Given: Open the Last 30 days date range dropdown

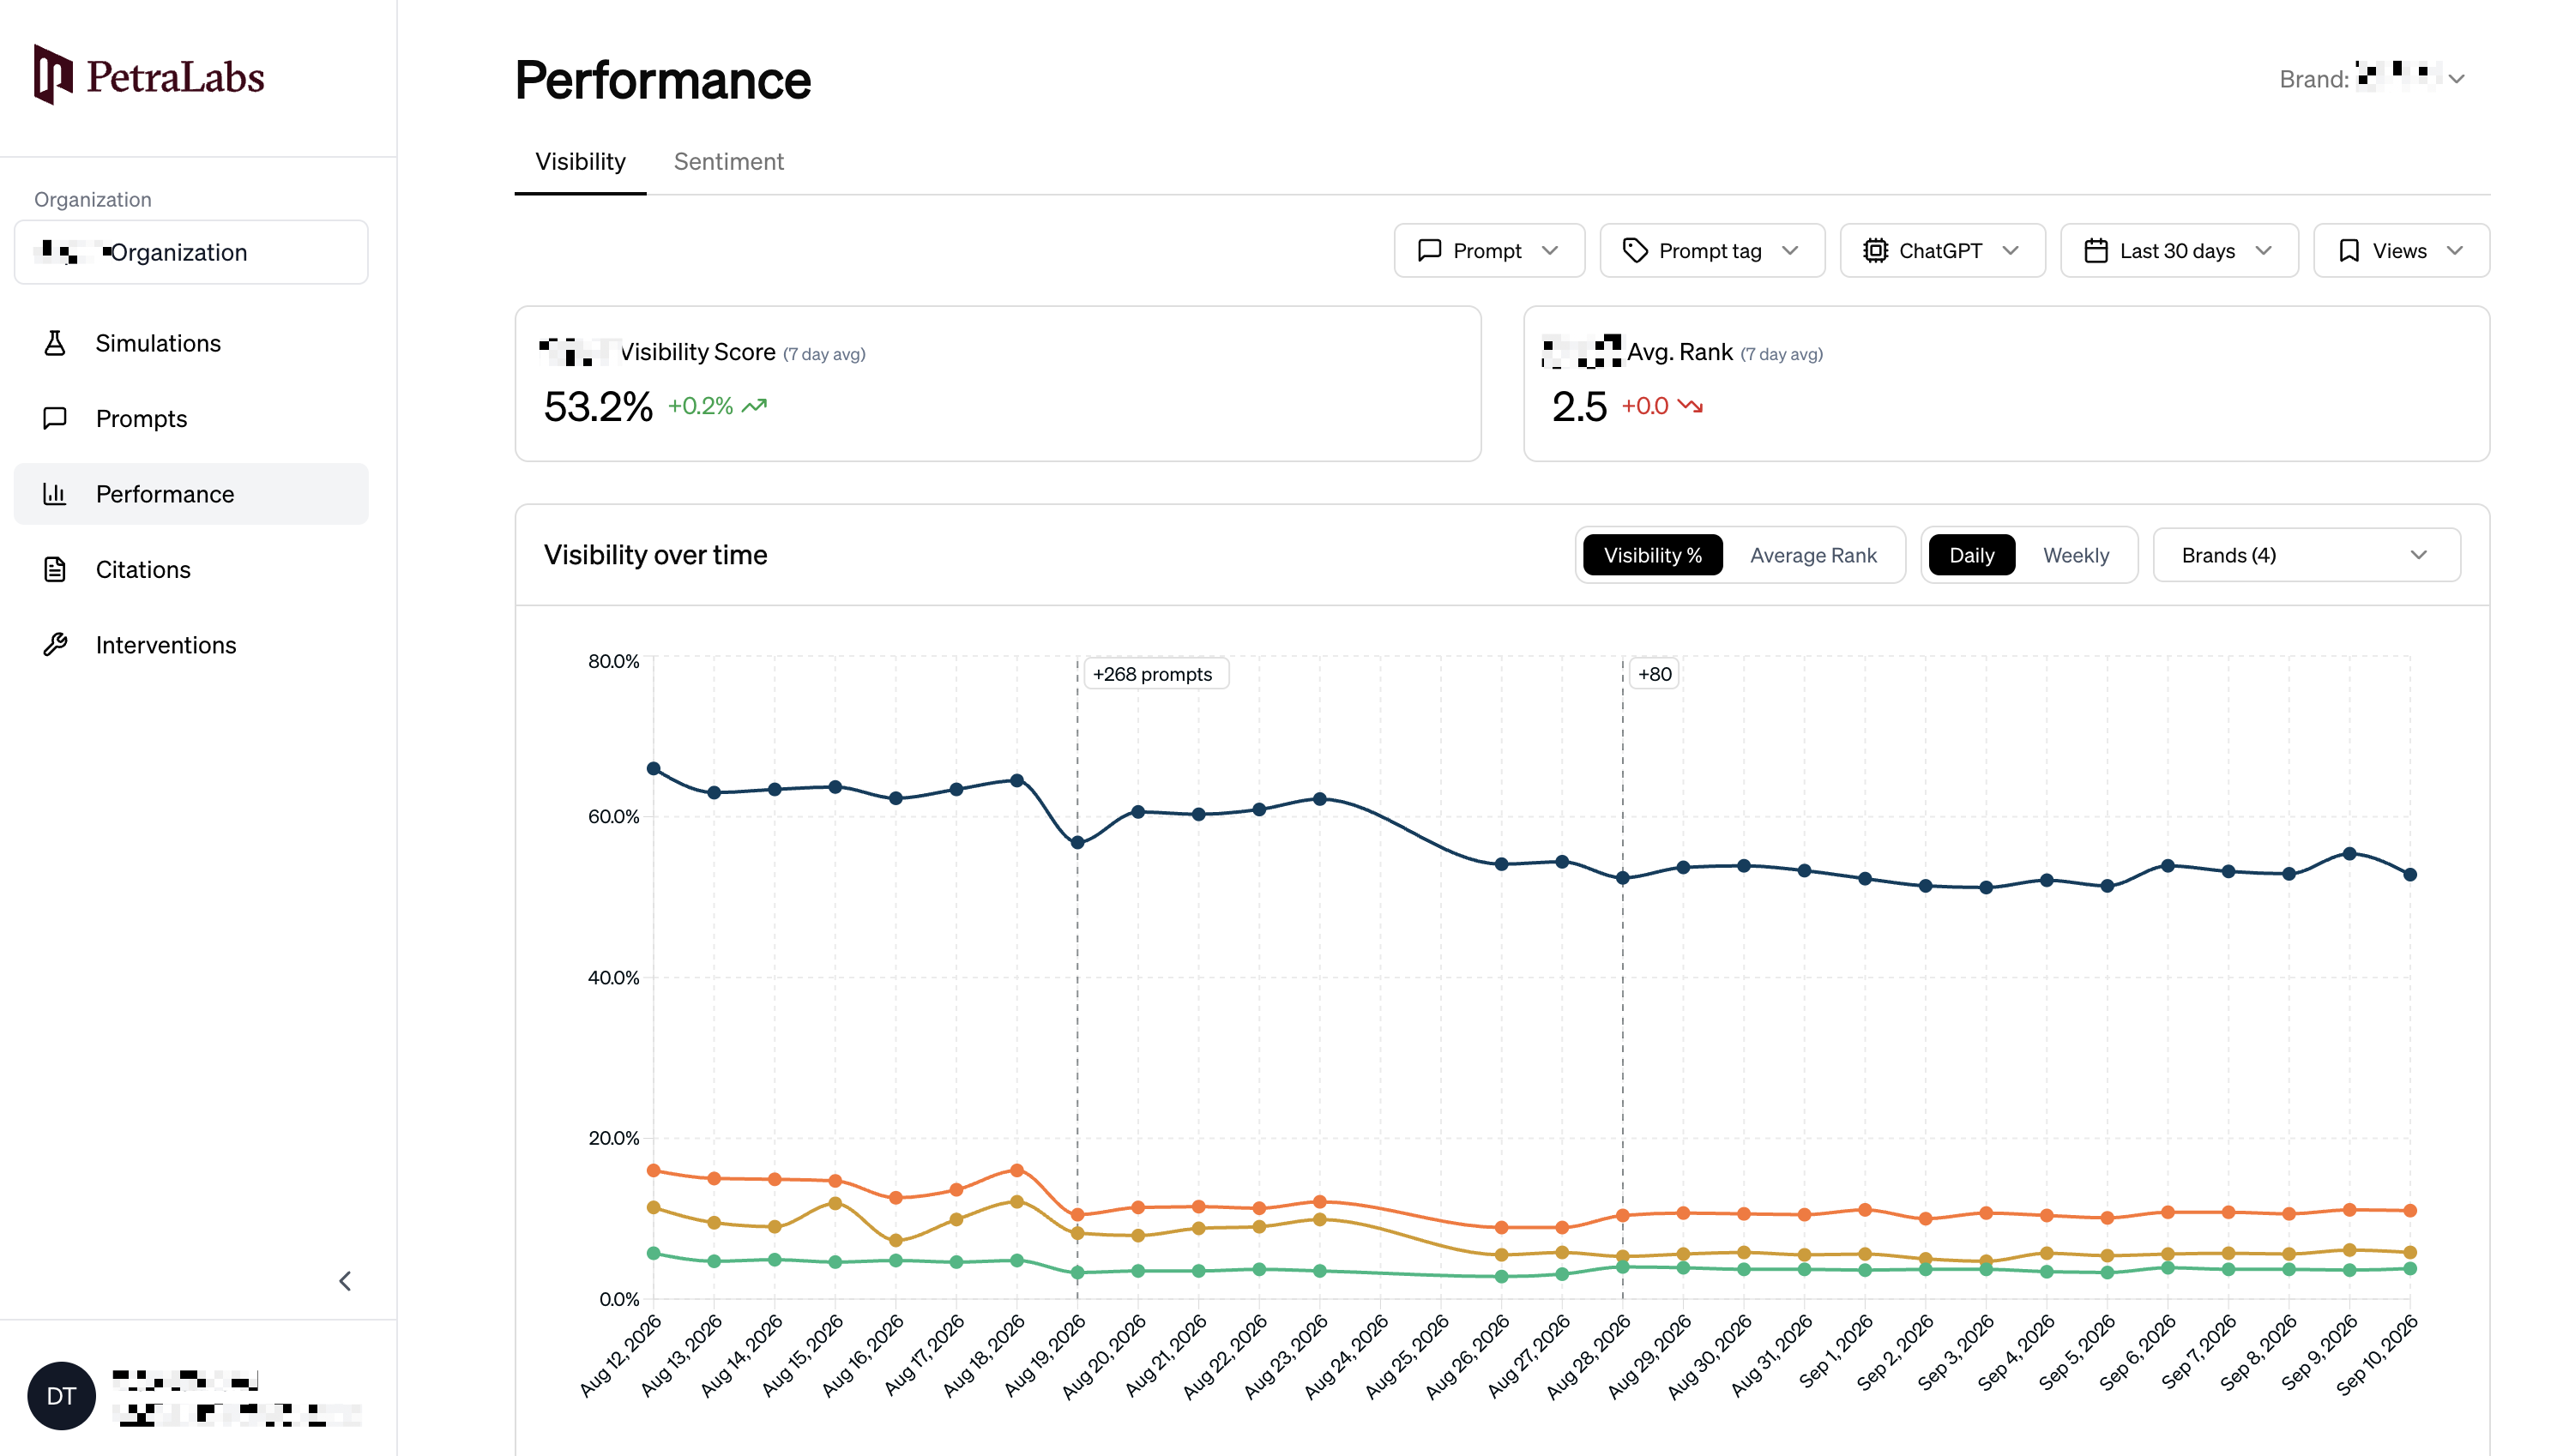Looking at the screenshot, I should [x=2179, y=250].
